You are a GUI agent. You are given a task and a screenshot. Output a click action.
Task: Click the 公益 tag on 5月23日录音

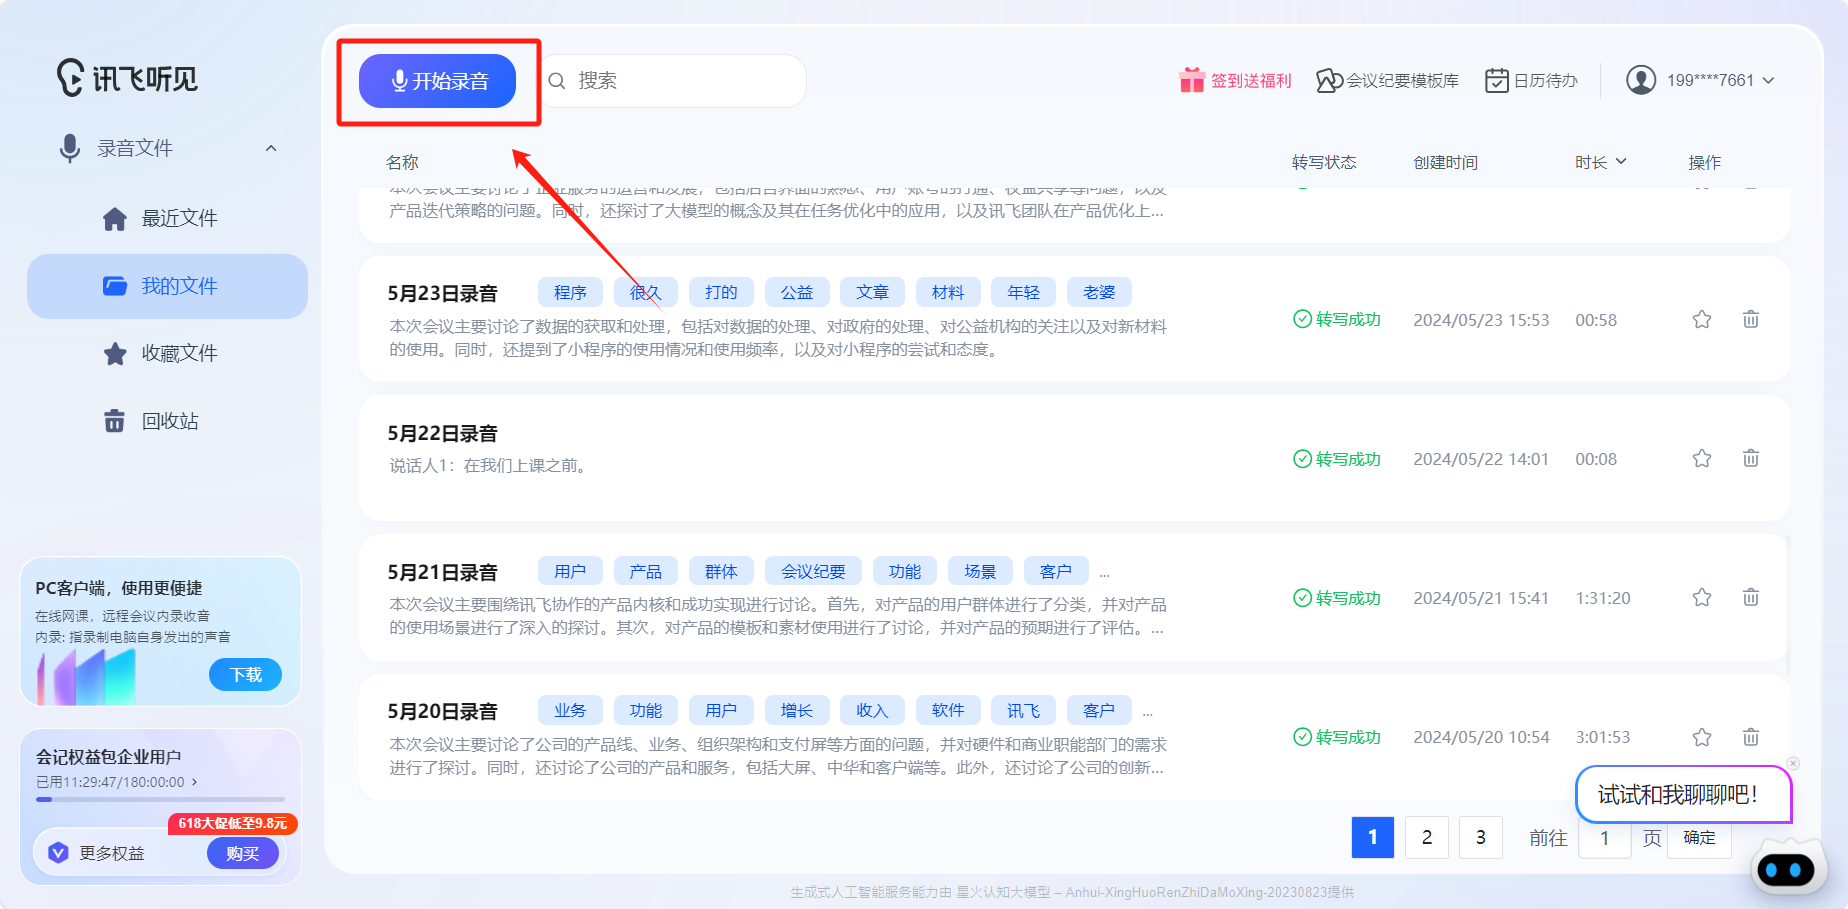click(797, 292)
